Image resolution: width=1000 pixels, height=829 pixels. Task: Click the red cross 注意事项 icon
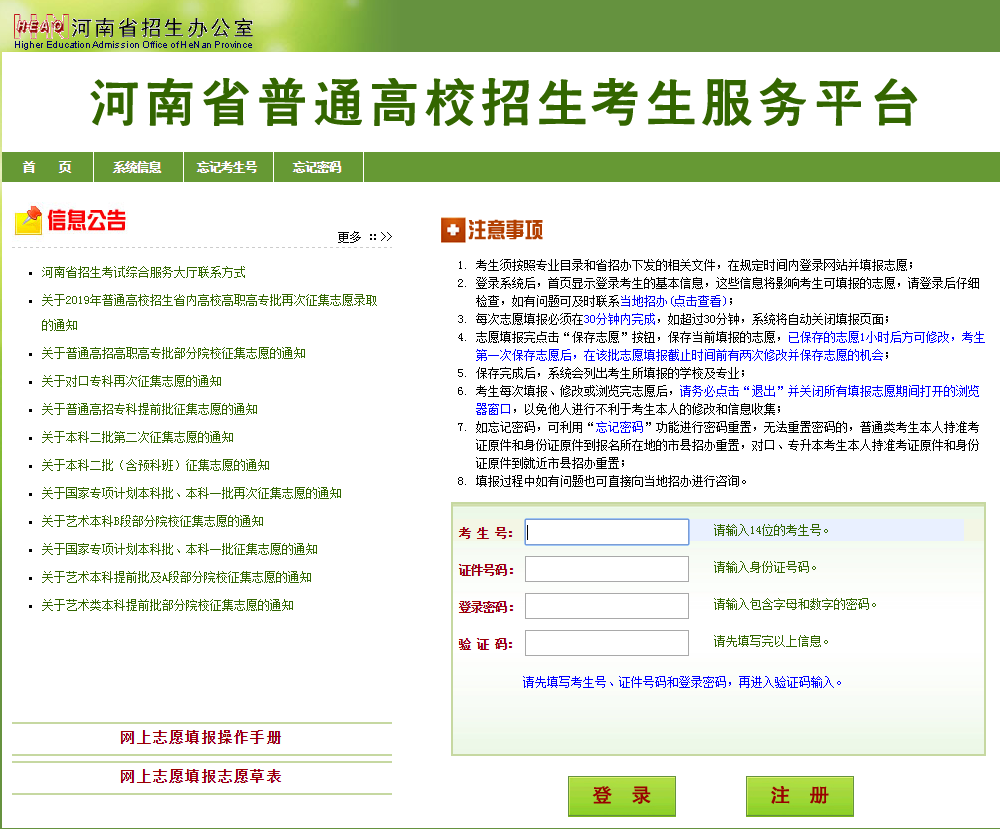click(x=452, y=230)
